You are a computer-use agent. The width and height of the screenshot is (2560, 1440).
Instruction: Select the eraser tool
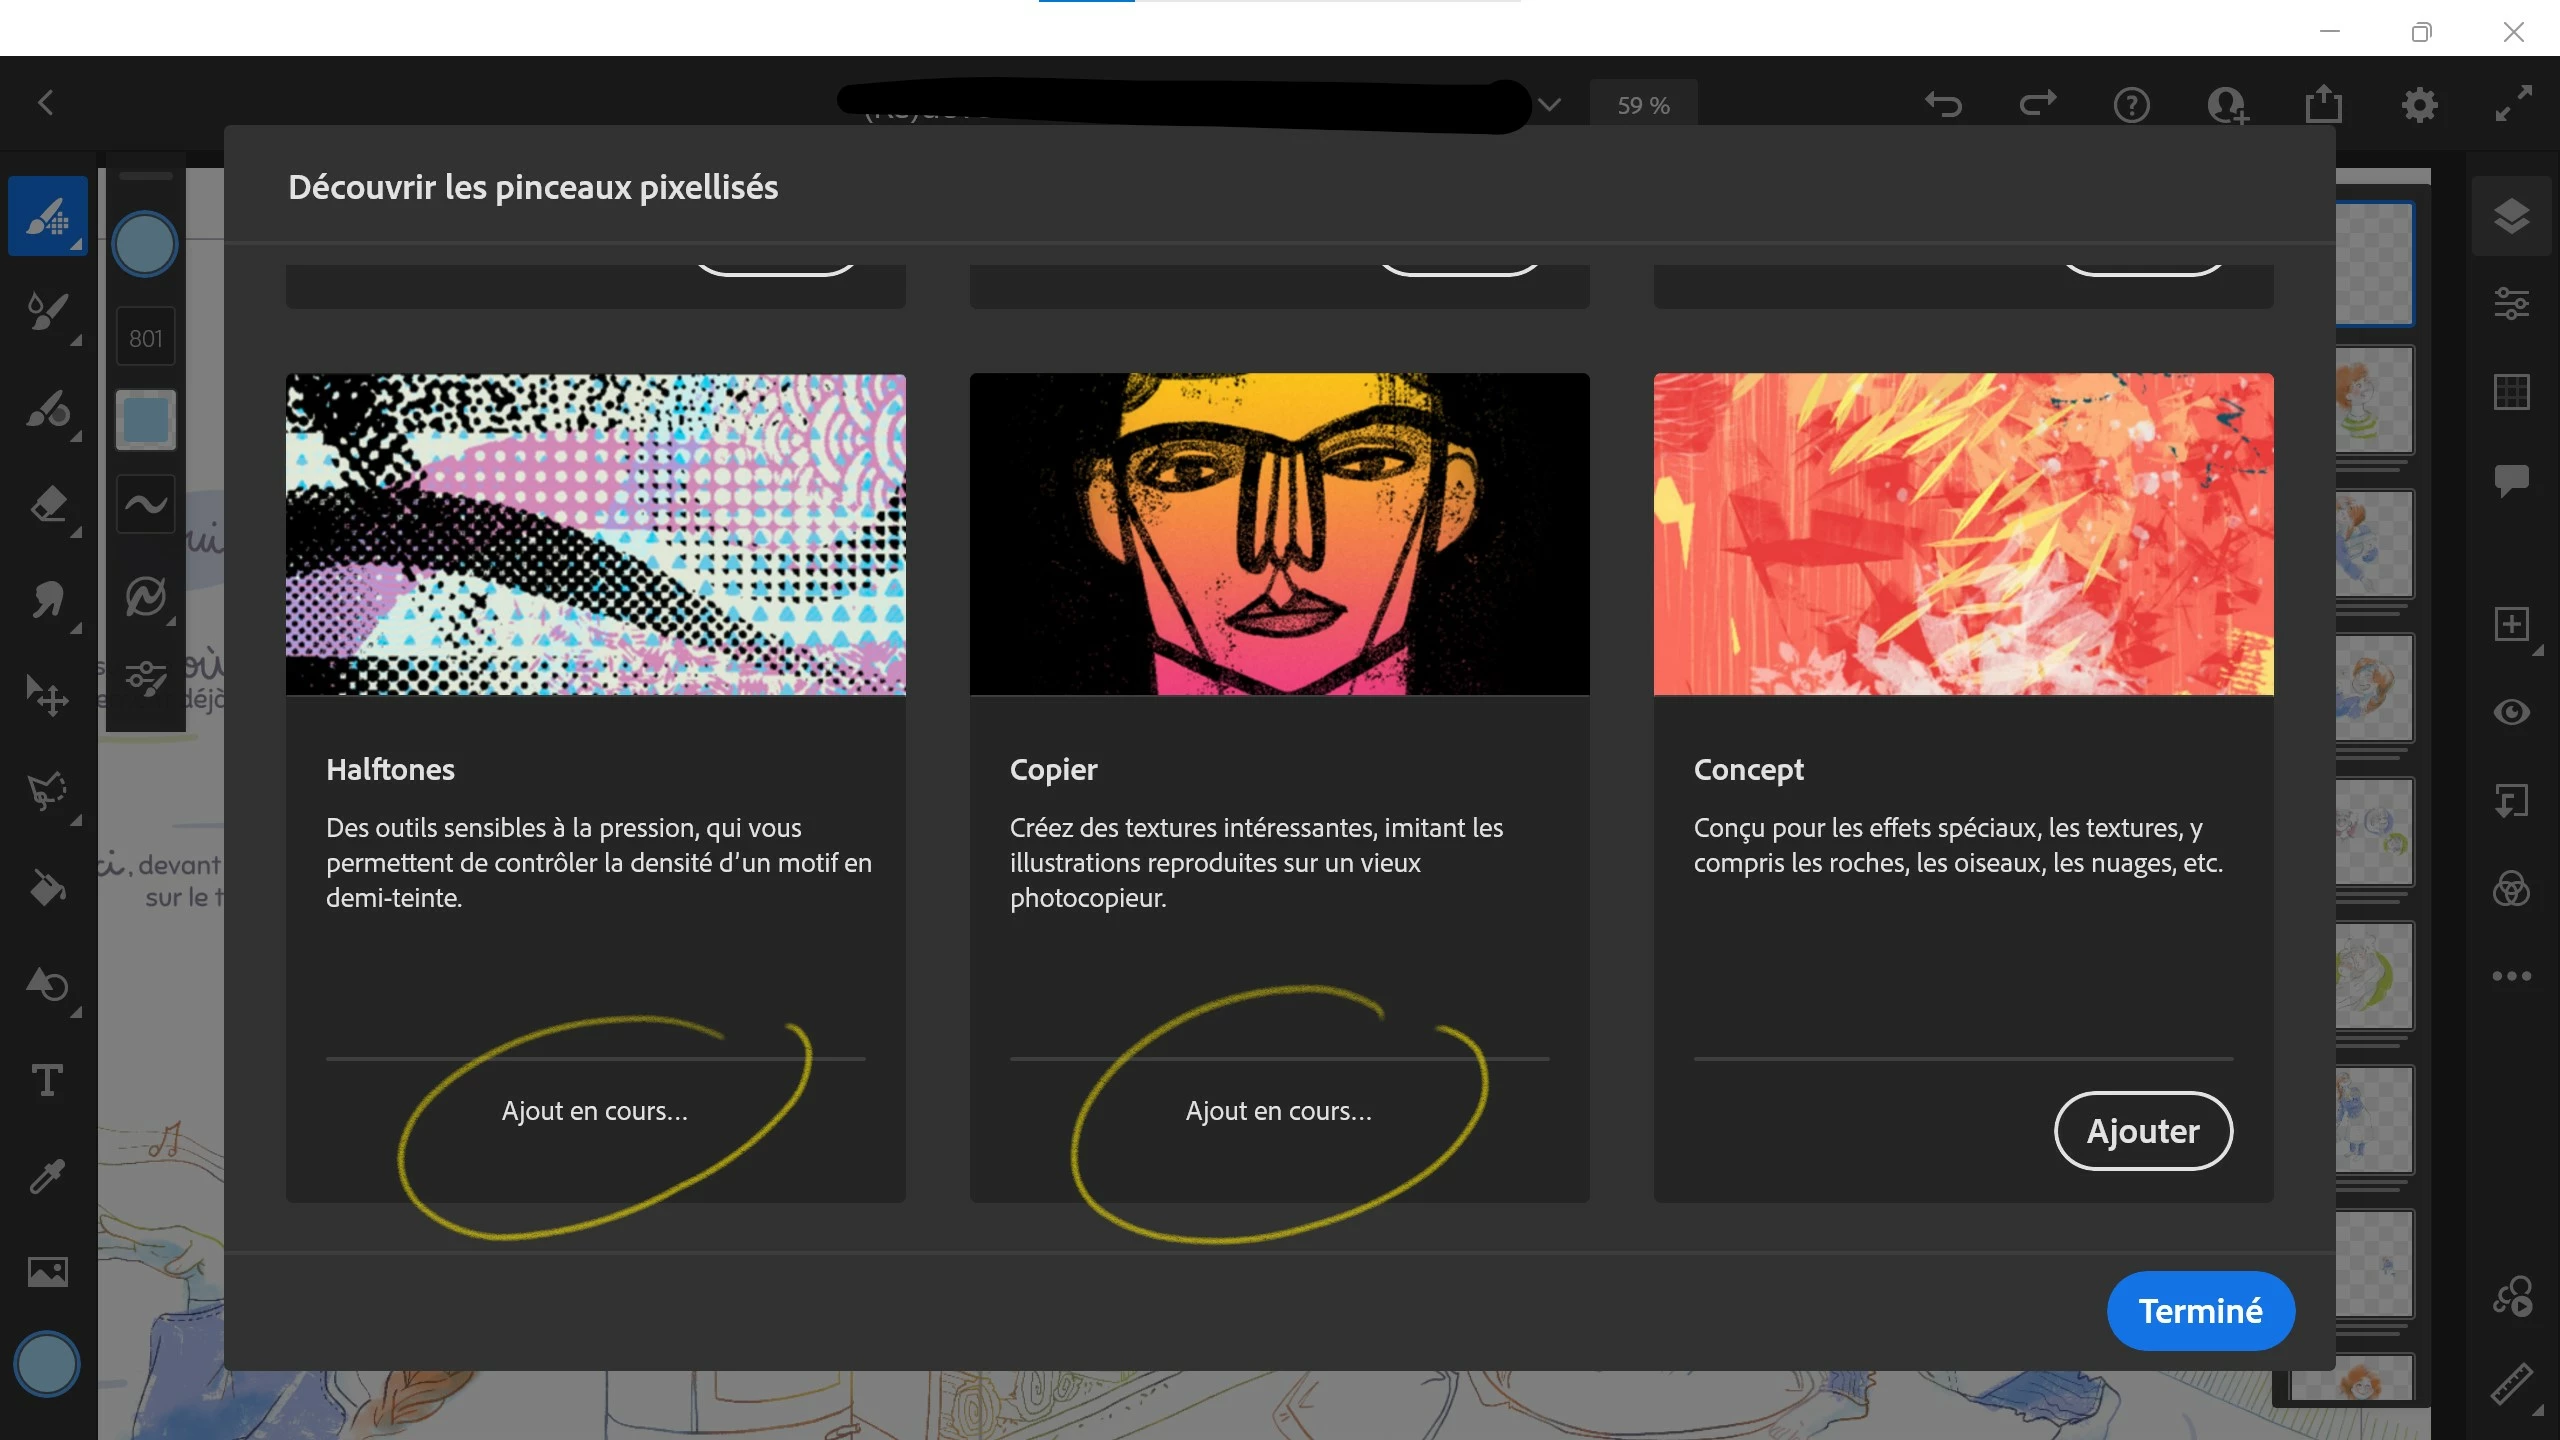tap(47, 504)
